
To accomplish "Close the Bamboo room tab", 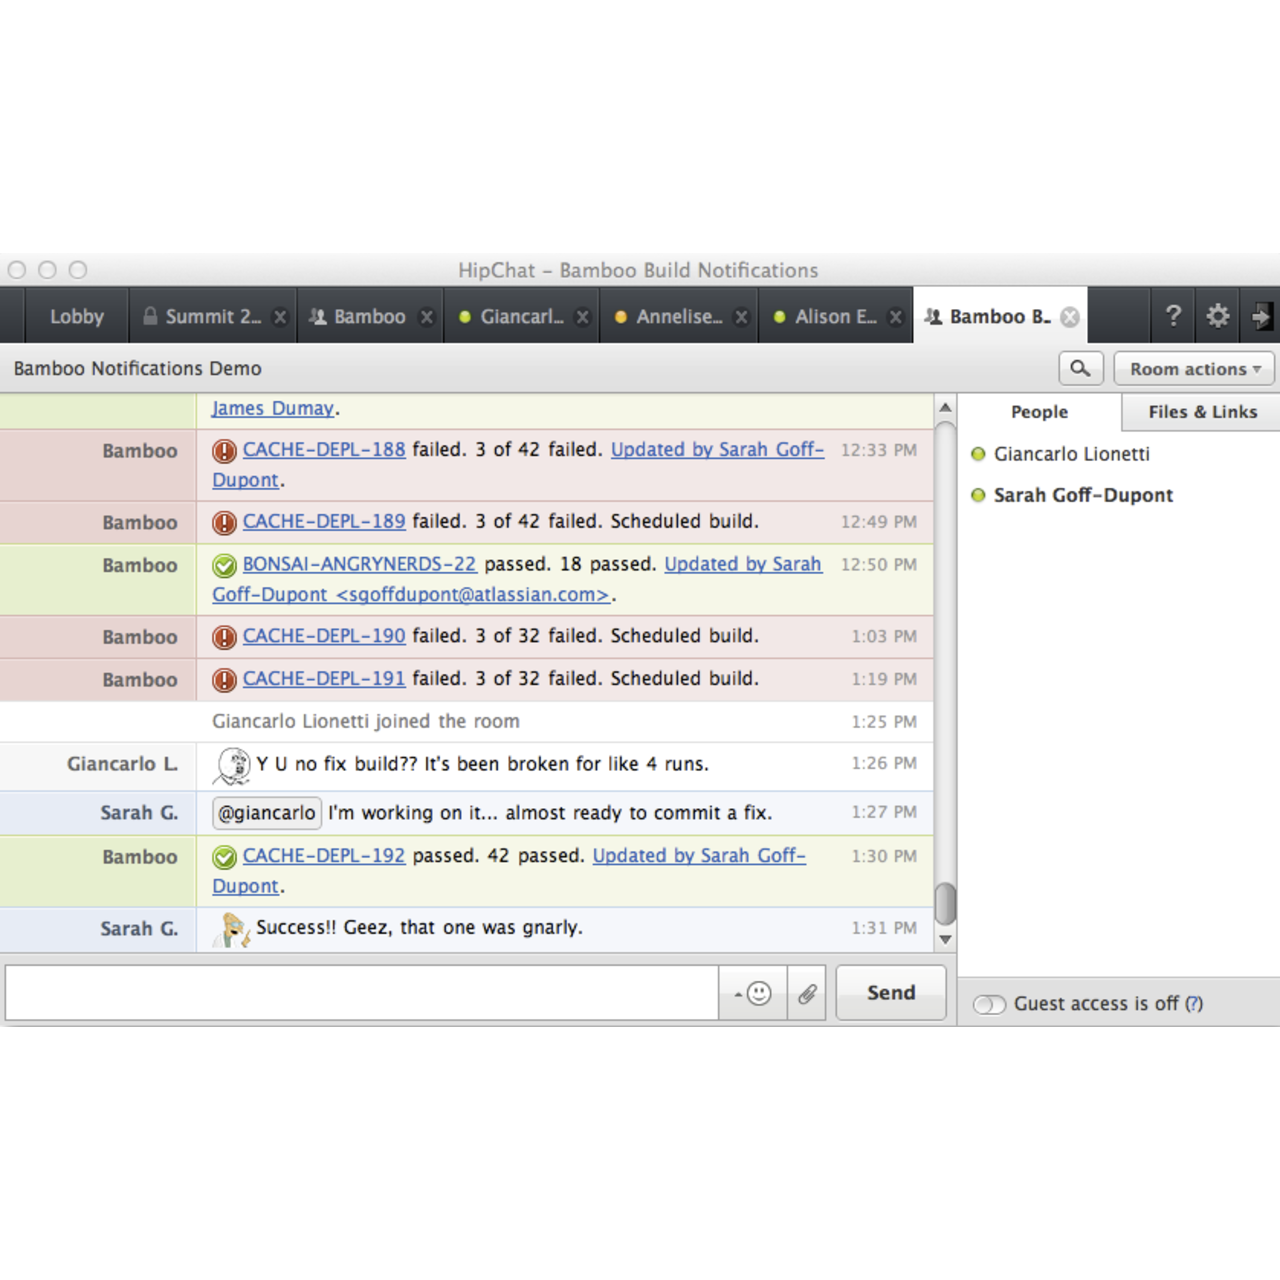I will tap(427, 317).
